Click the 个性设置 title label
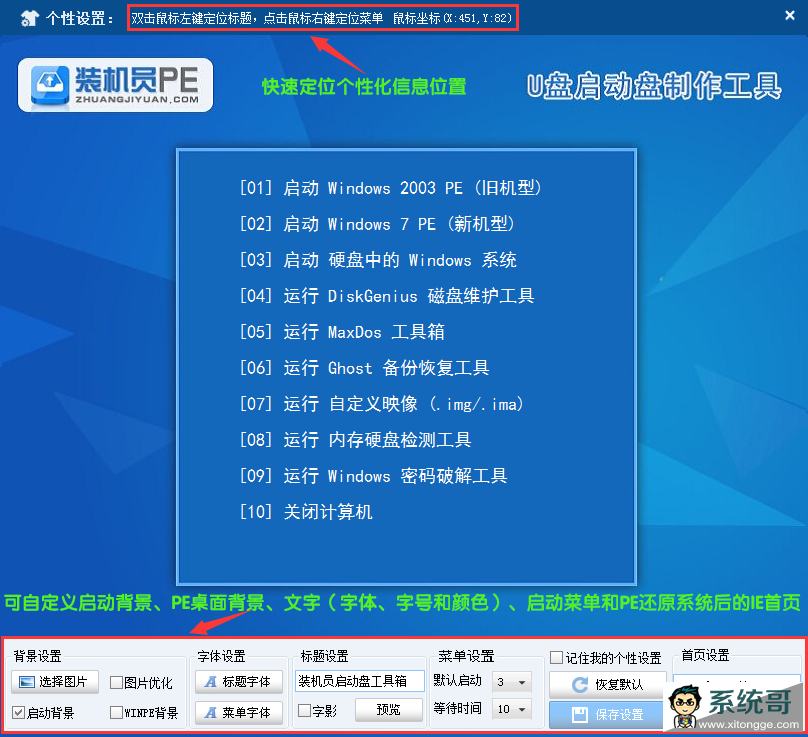This screenshot has height=737, width=808. coord(79,19)
